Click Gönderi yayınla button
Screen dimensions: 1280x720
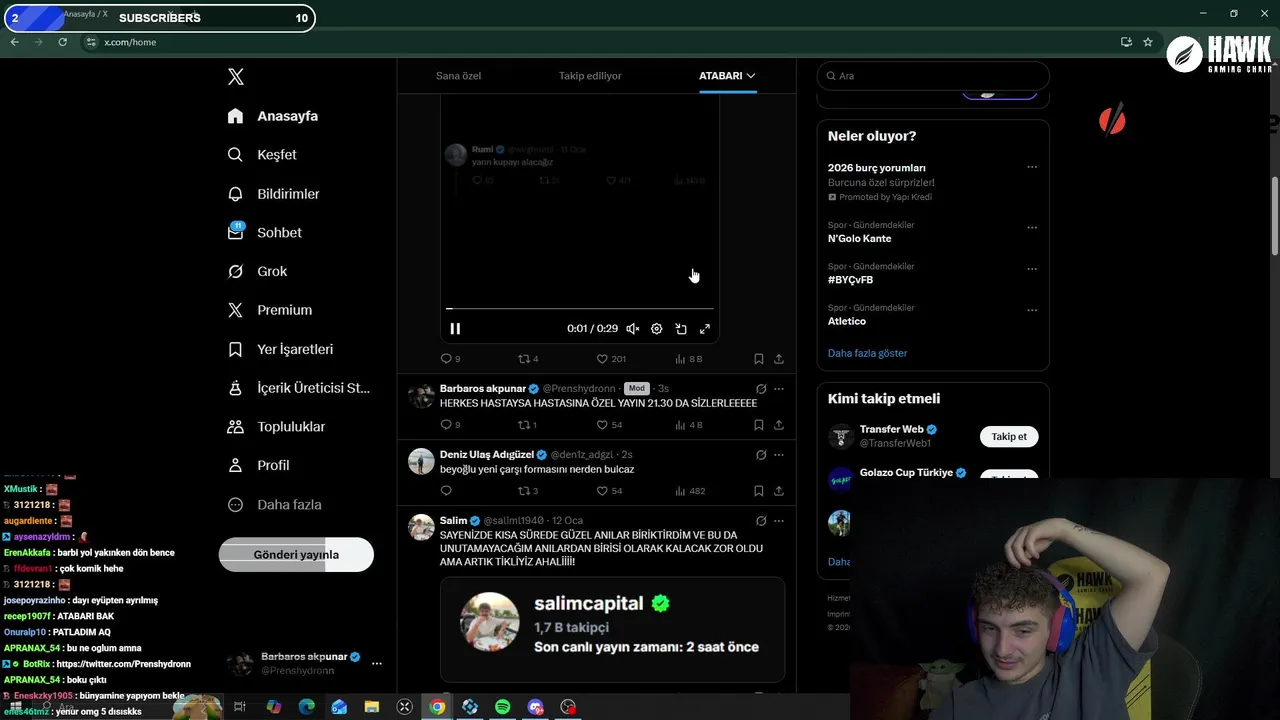(x=296, y=555)
